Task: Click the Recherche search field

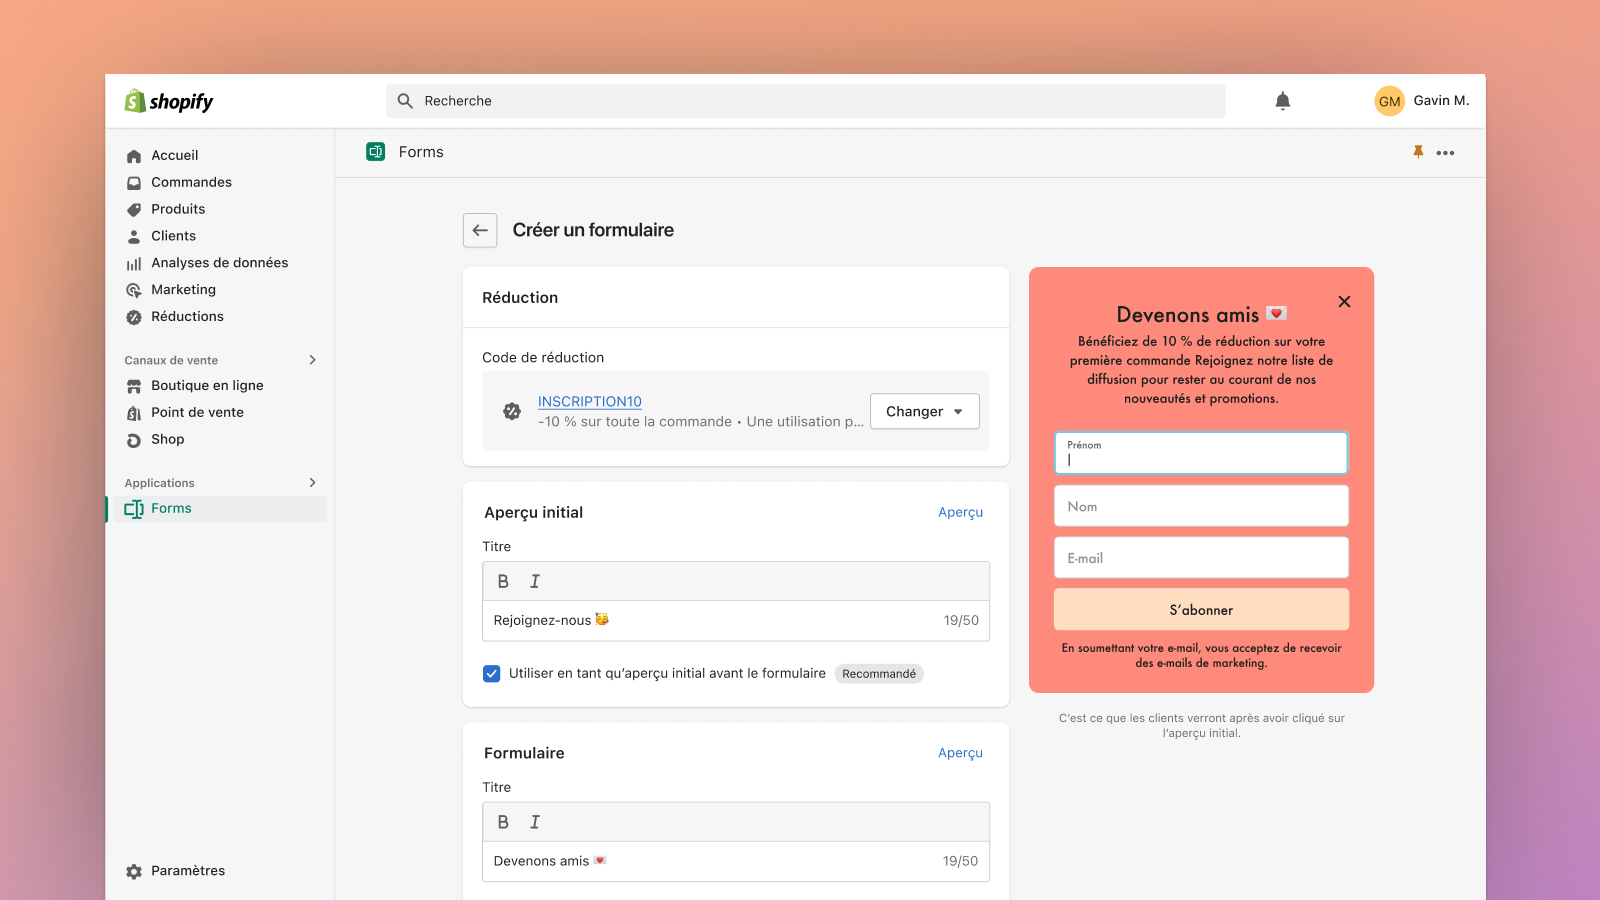Action: point(806,101)
